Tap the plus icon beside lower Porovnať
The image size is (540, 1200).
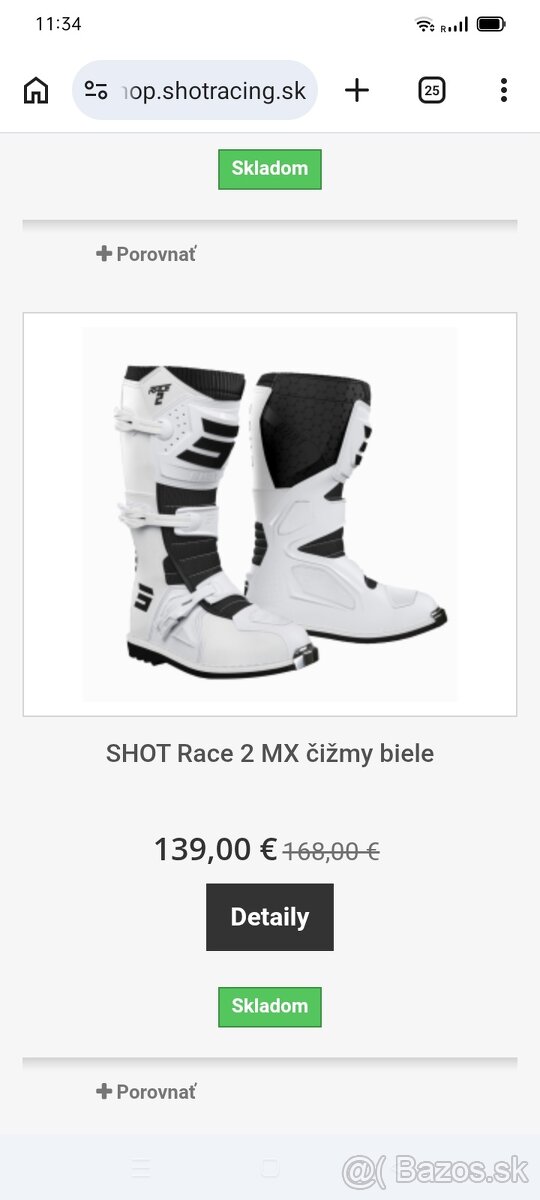pos(104,1092)
